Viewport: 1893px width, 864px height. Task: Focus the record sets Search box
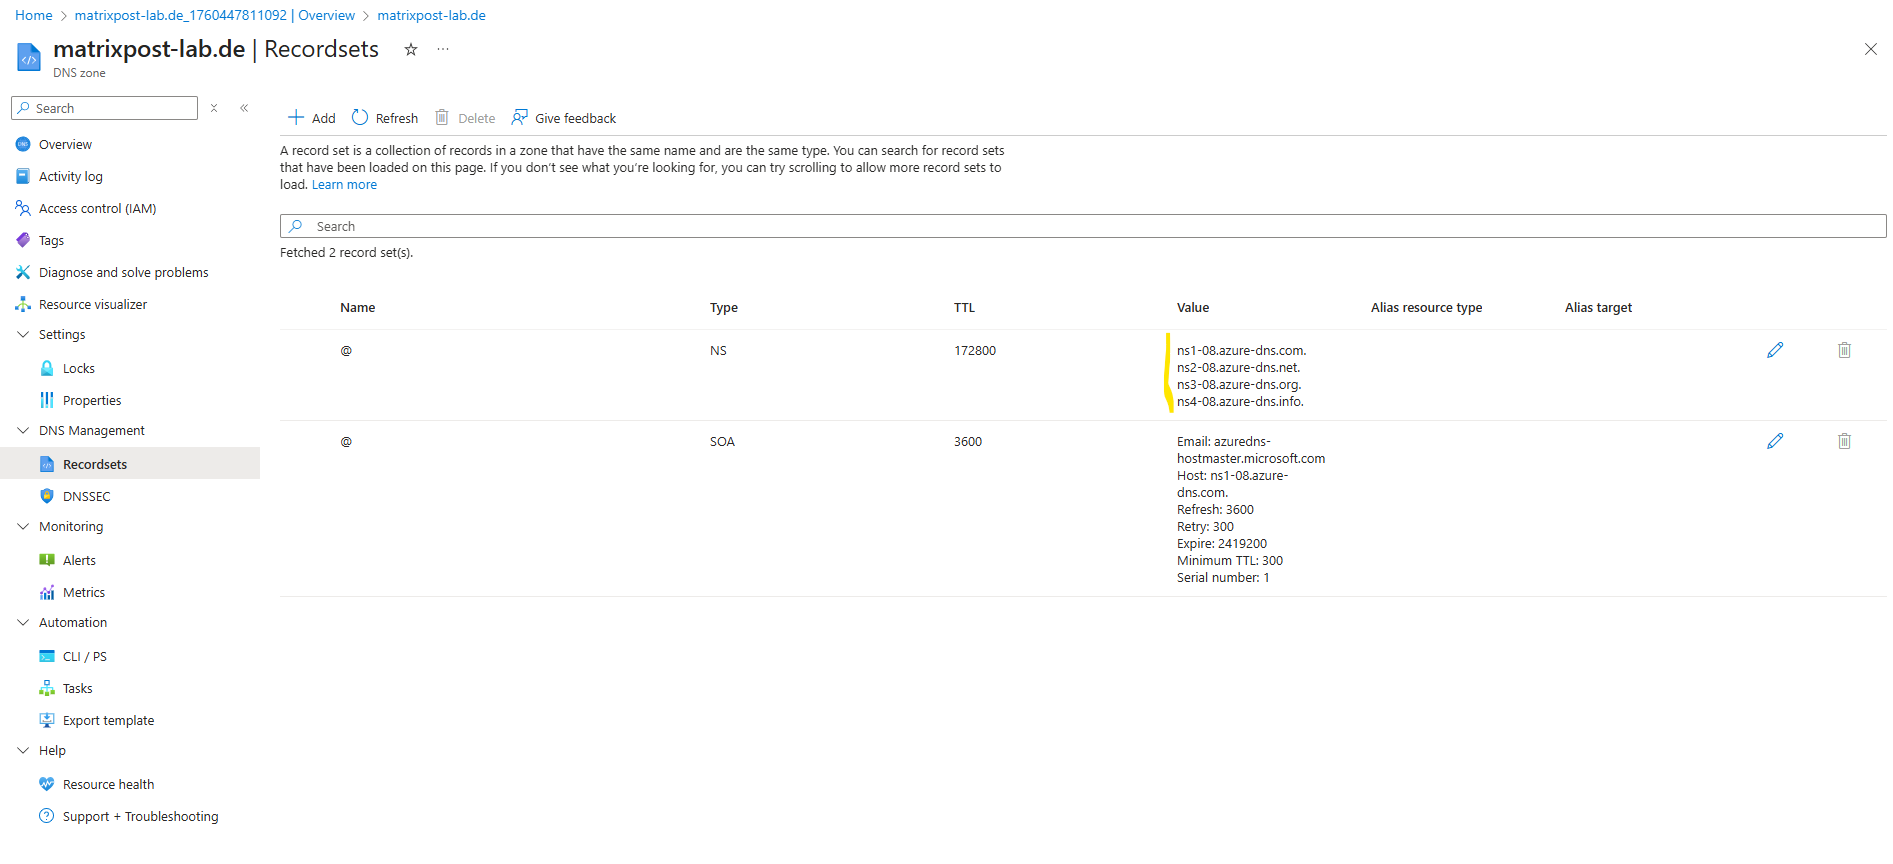[x=1083, y=226]
